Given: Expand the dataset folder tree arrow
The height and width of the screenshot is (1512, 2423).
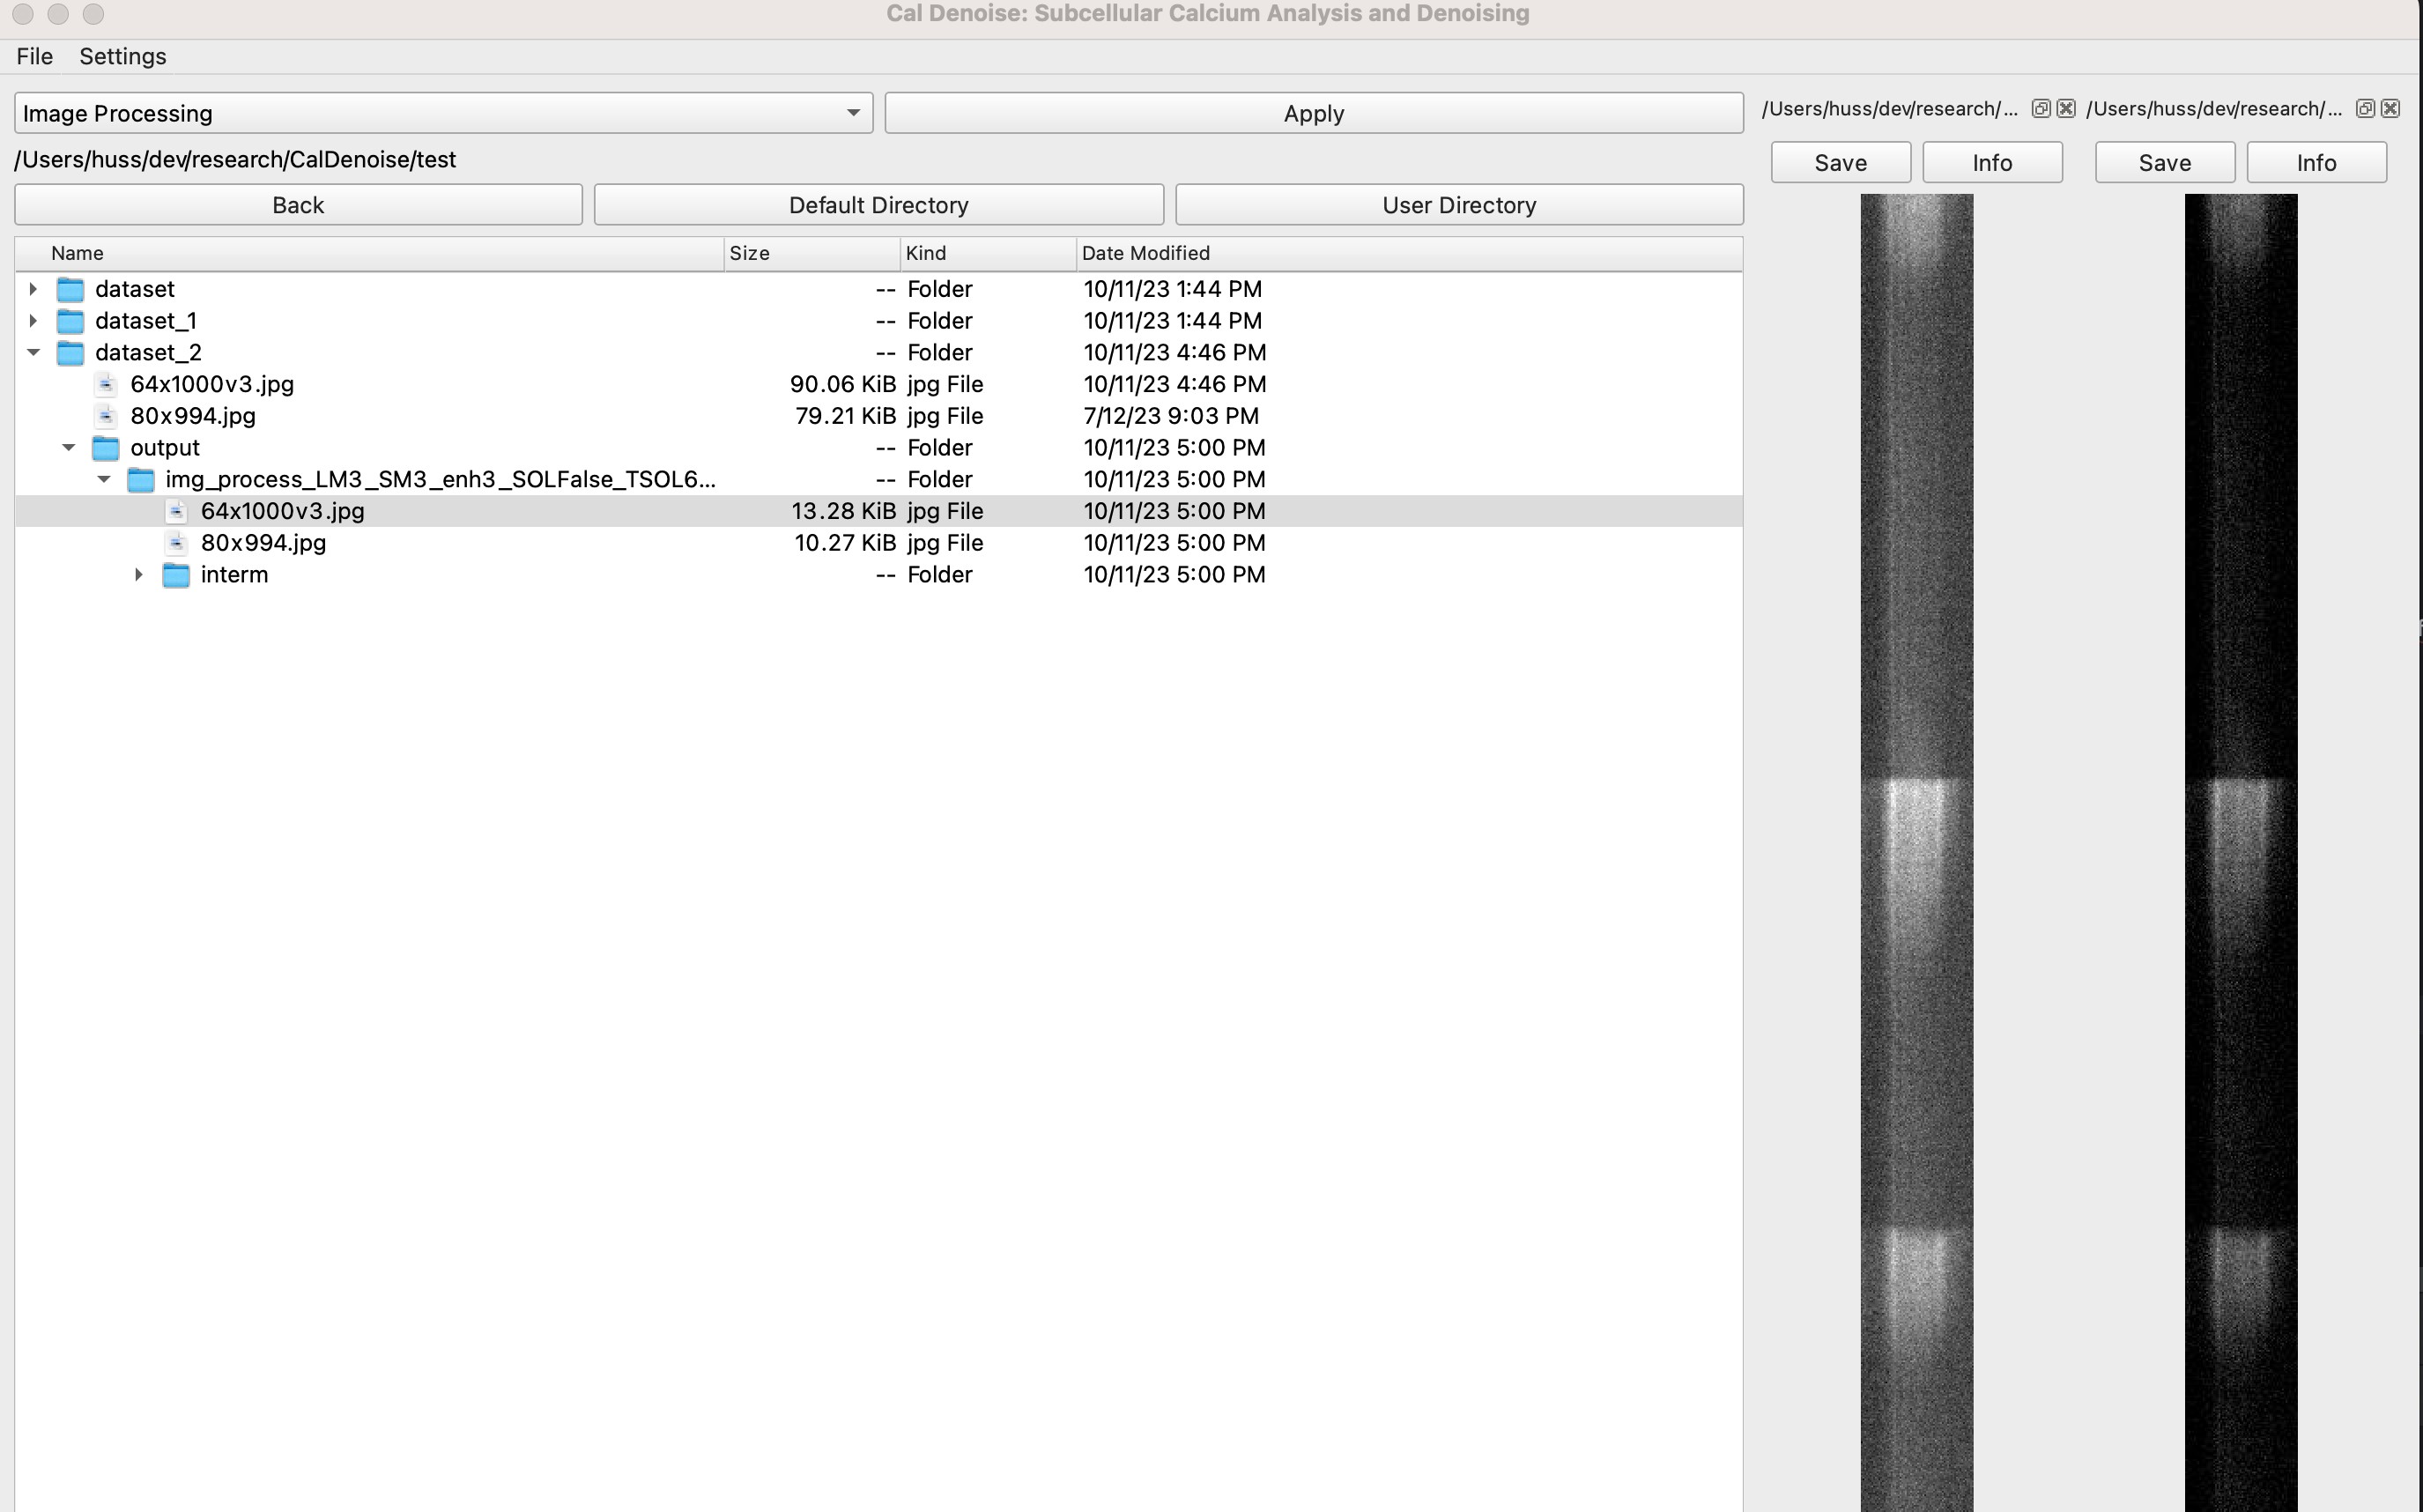Looking at the screenshot, I should [x=33, y=289].
